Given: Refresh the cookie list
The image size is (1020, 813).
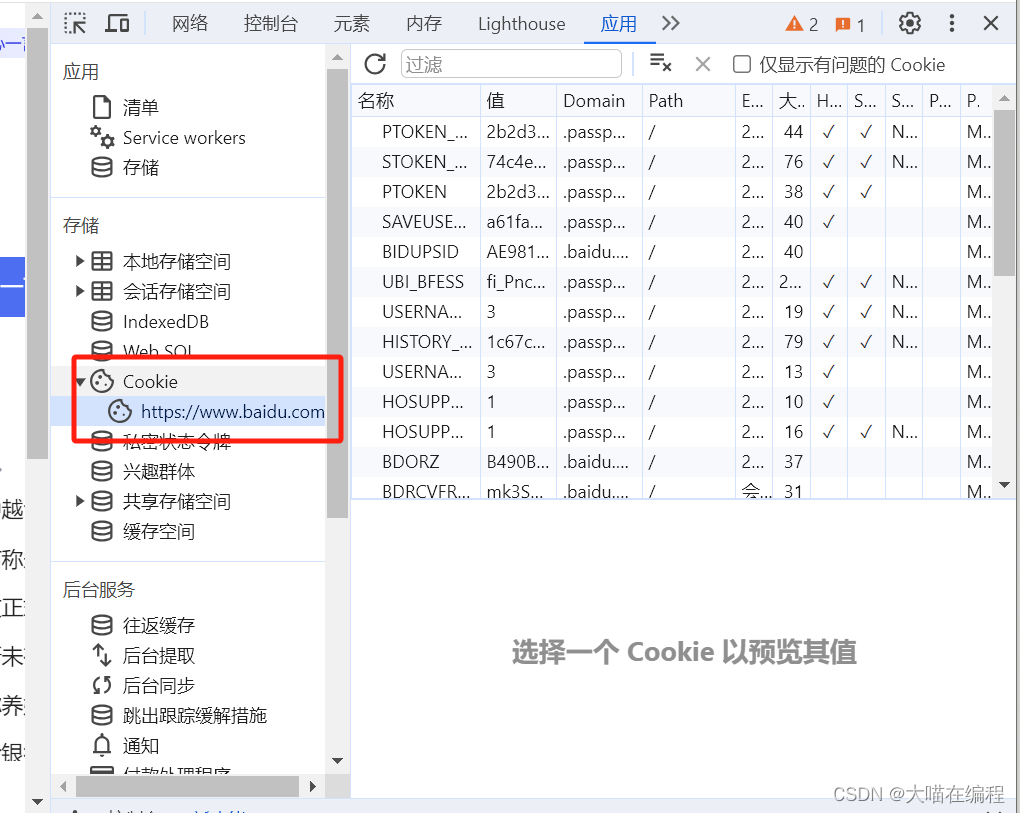Looking at the screenshot, I should 375,64.
